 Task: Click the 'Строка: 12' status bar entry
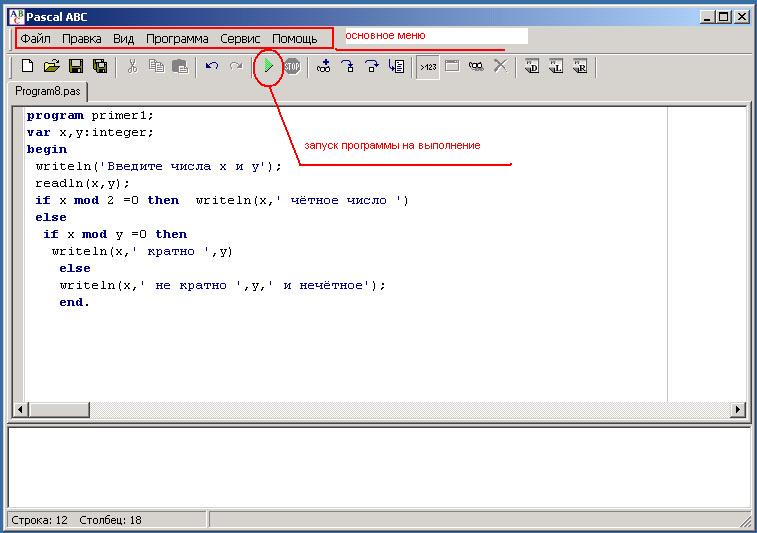pyautogui.click(x=39, y=520)
